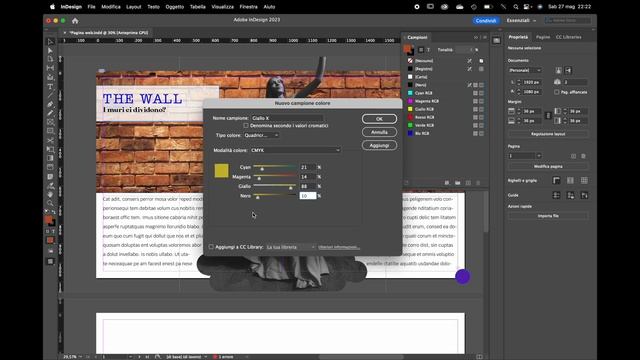Click the Page Orientation portrait icon
640x360 pixels.
[x=558, y=70]
